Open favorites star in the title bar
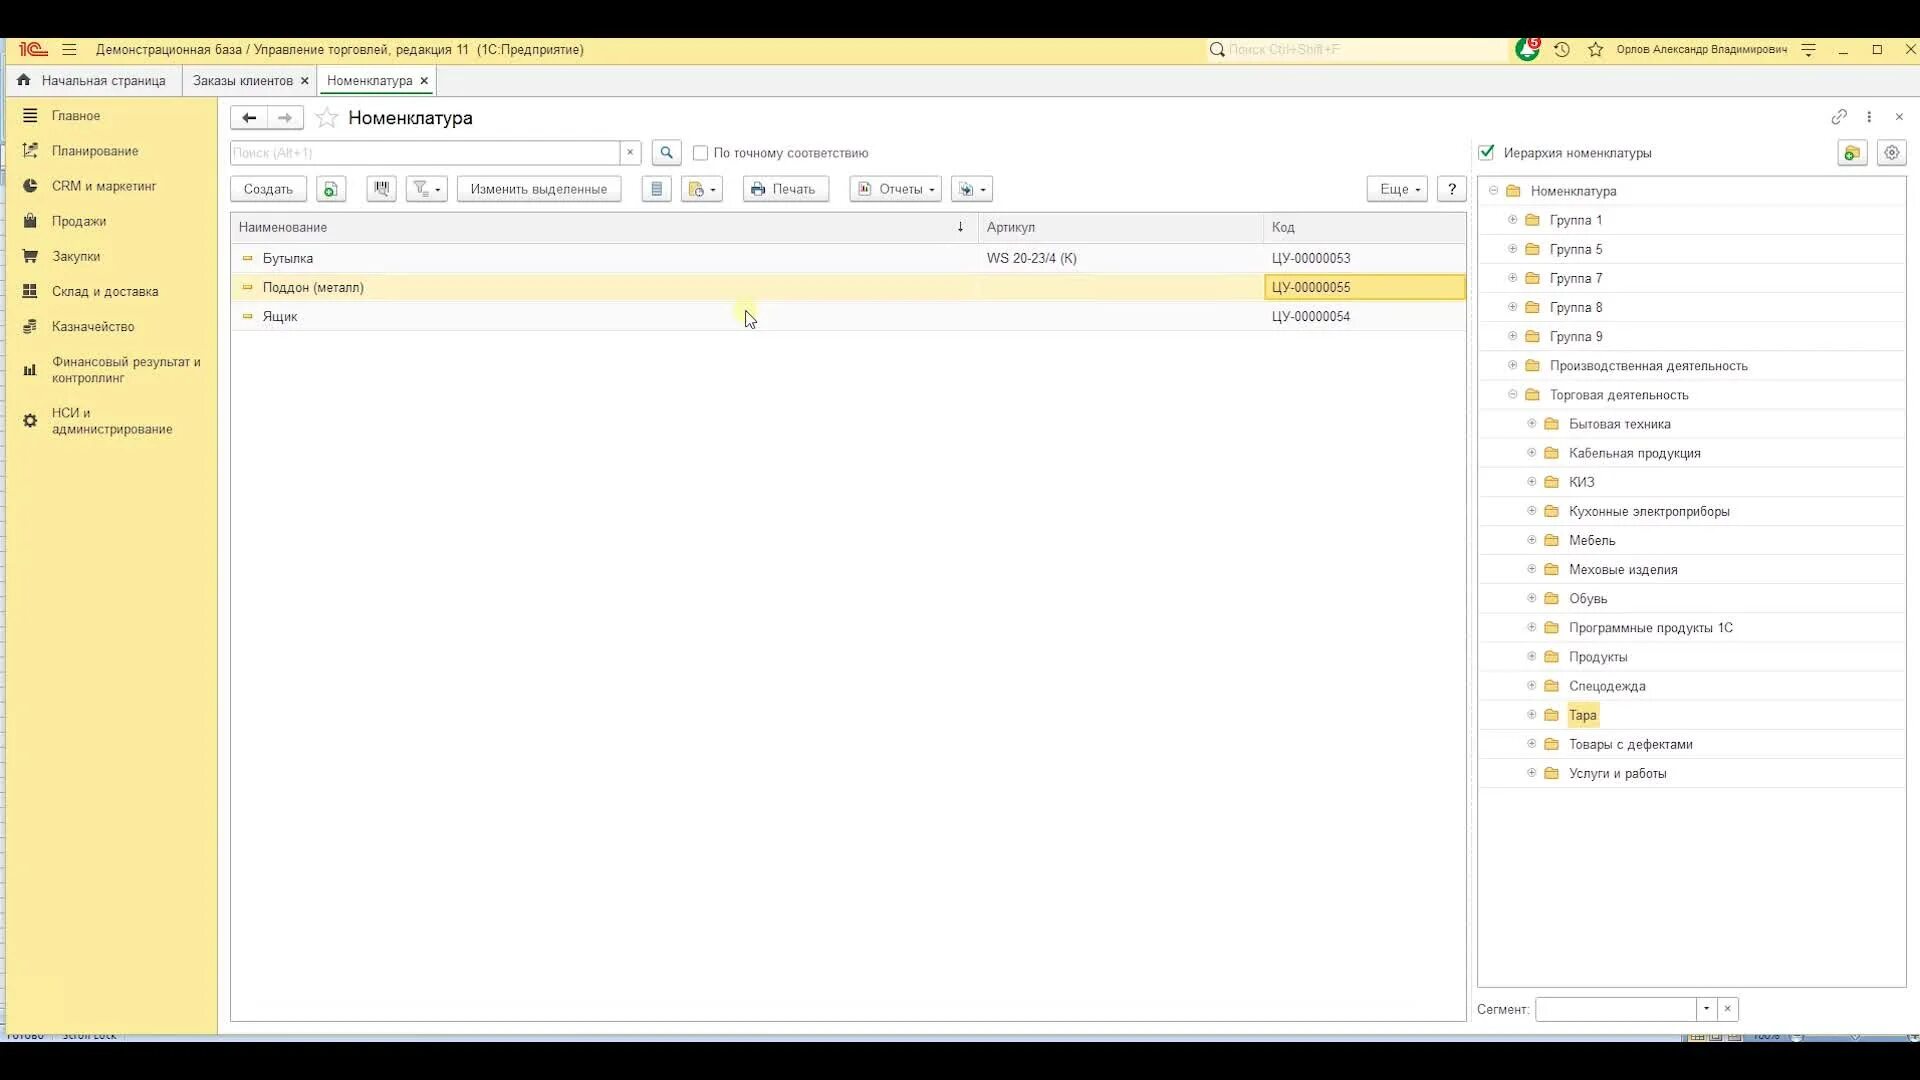The width and height of the screenshot is (1920, 1080). coord(1596,49)
